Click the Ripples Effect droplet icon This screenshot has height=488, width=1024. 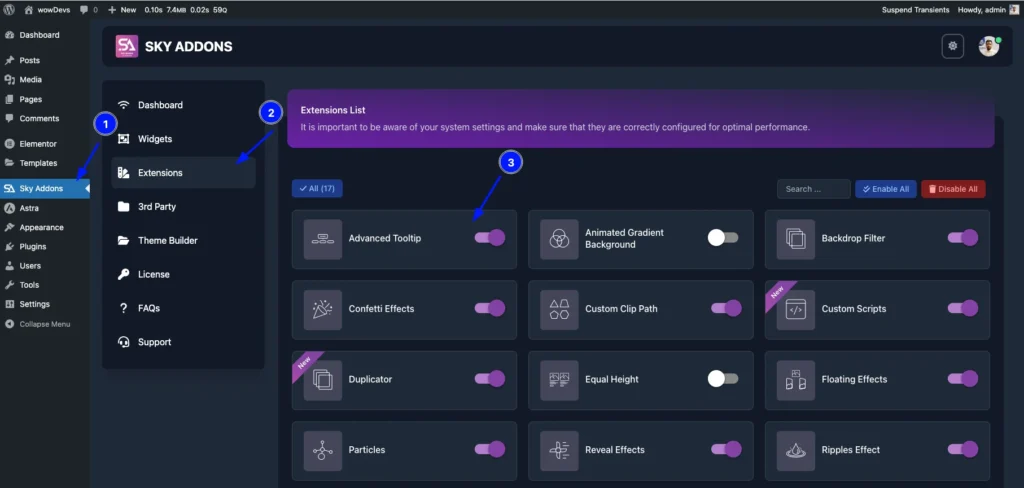point(795,451)
